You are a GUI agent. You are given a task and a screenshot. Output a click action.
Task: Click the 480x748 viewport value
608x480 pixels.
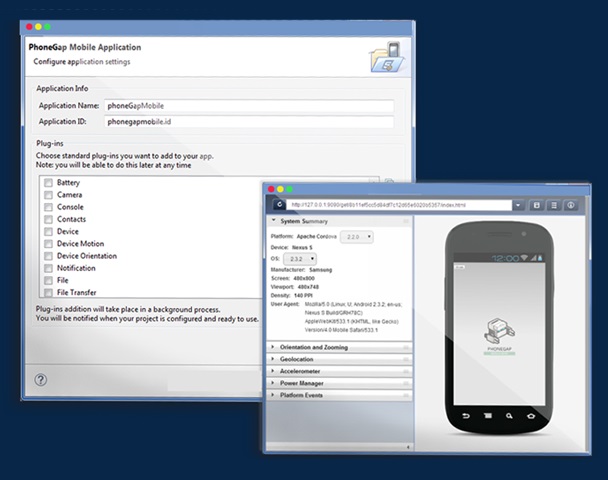pyautogui.click(x=308, y=287)
